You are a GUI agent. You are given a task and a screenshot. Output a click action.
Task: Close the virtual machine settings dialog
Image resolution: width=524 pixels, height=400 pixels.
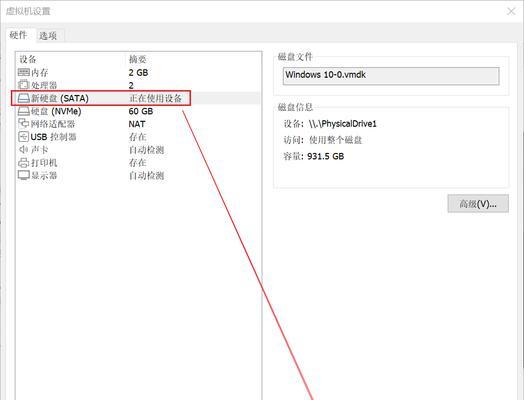click(511, 11)
